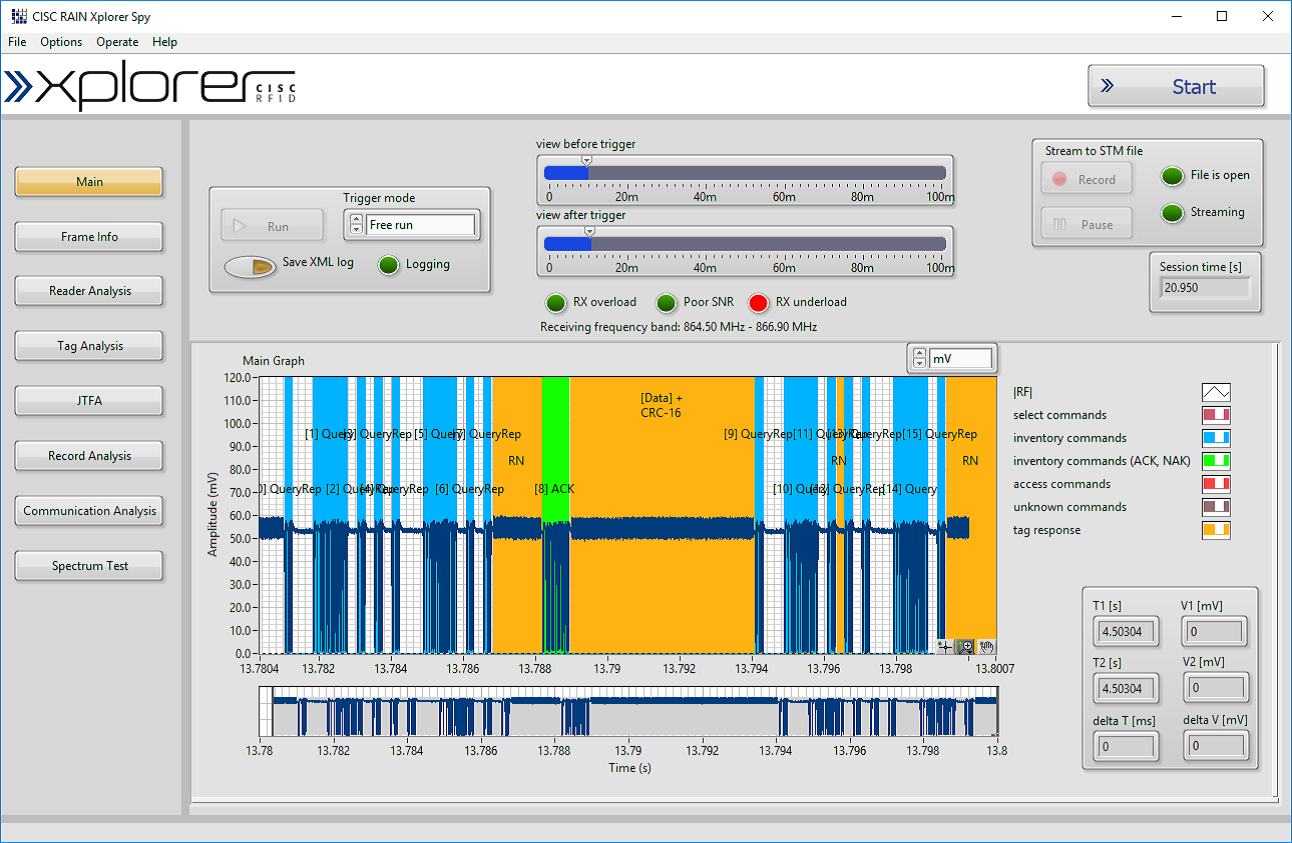Open the Reader Analysis panel
The height and width of the screenshot is (843, 1292).
coord(89,291)
